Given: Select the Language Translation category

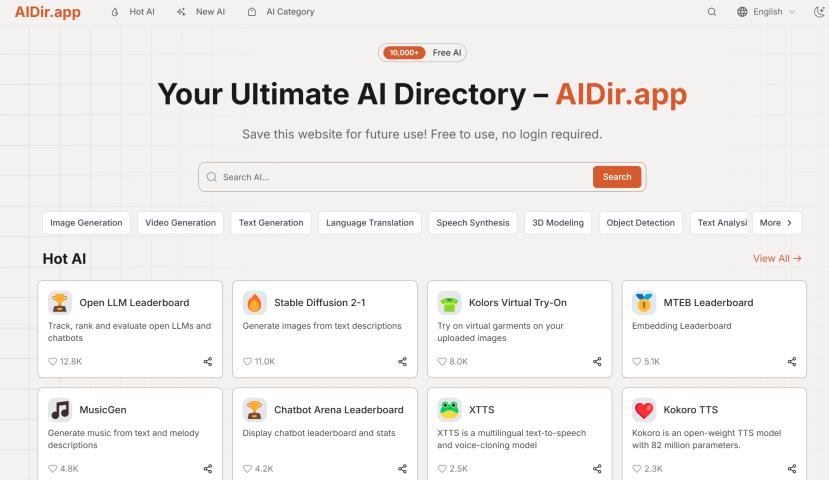Looking at the screenshot, I should 370,223.
